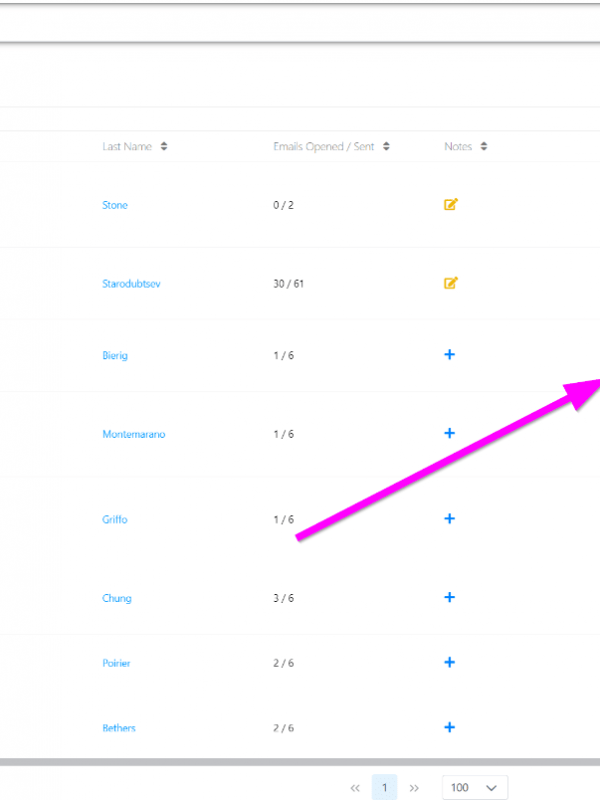Viewport: 600px width, 800px height.
Task: Open Montemarano contact link
Action: coord(133,434)
